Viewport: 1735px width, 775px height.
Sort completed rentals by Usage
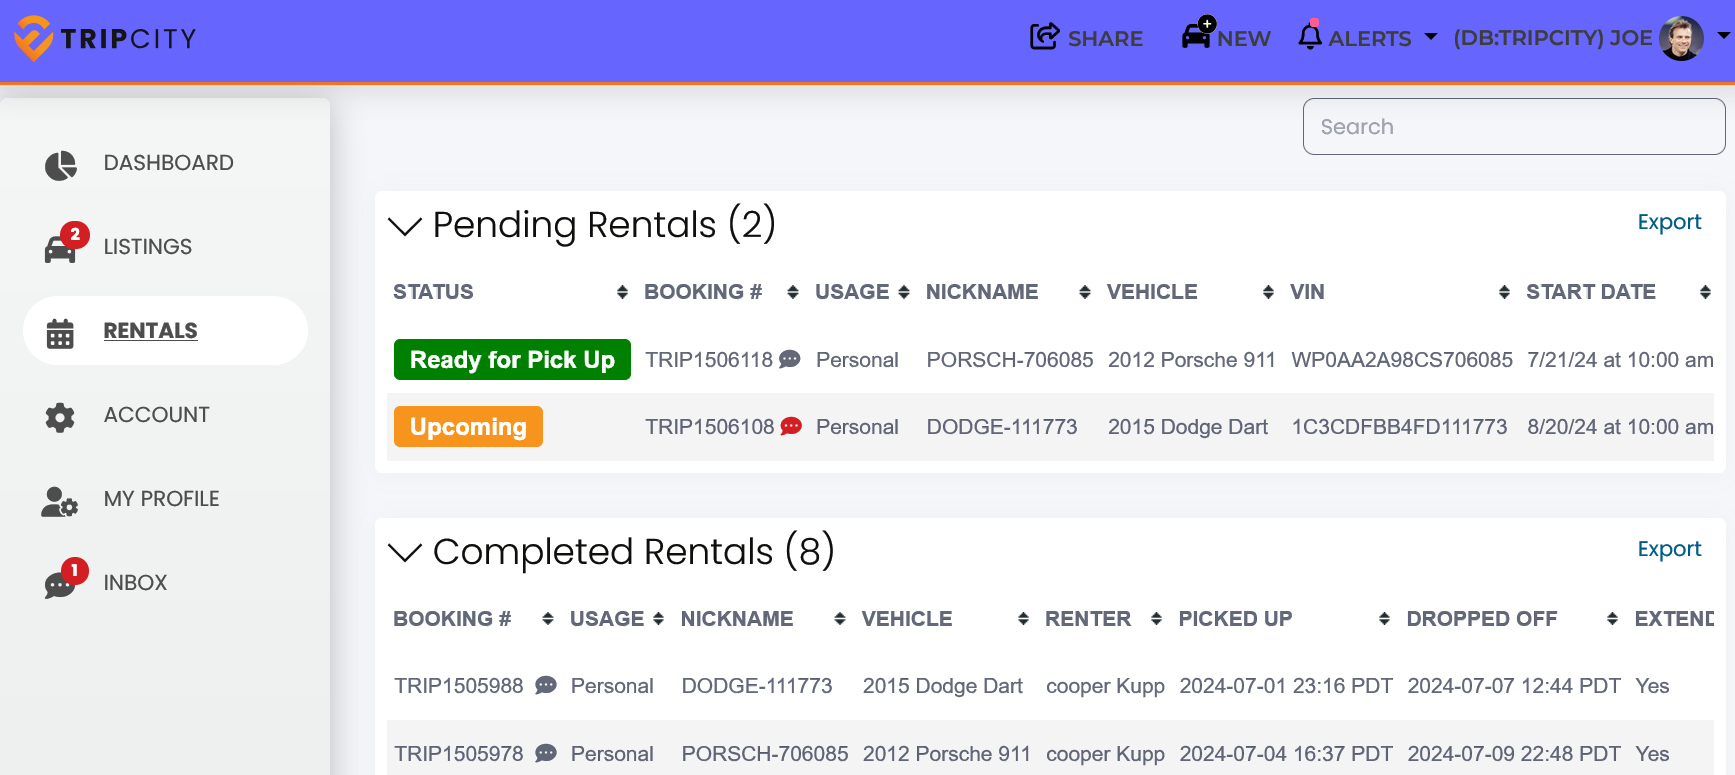pyautogui.click(x=658, y=619)
